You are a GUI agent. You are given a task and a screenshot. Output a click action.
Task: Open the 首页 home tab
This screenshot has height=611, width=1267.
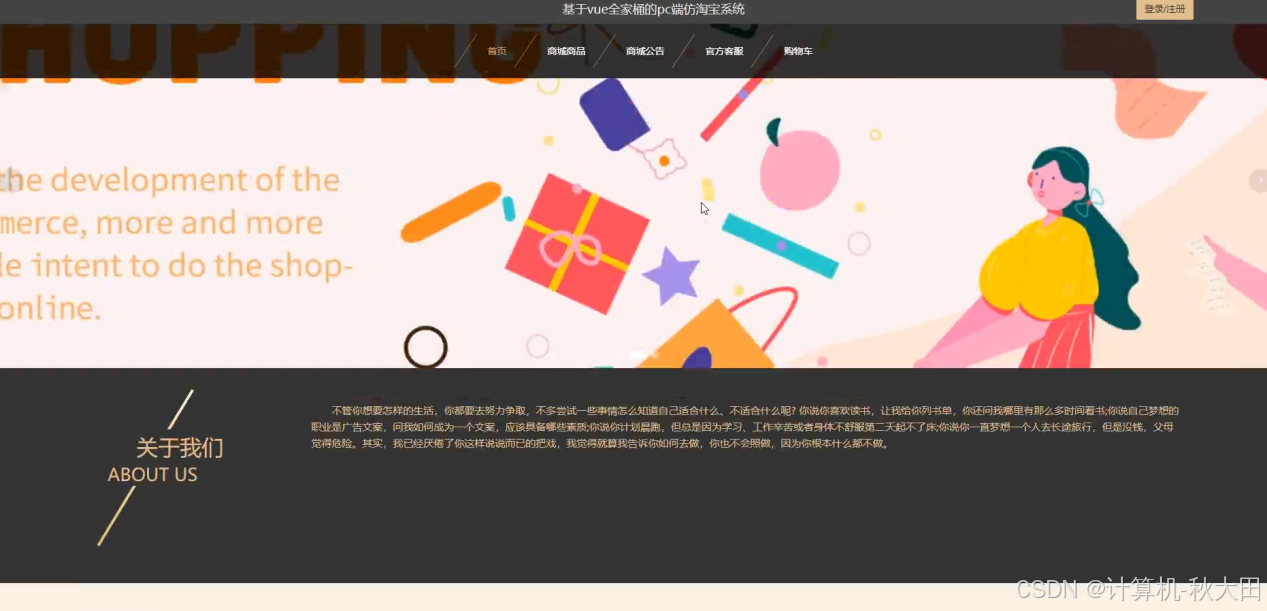click(497, 51)
